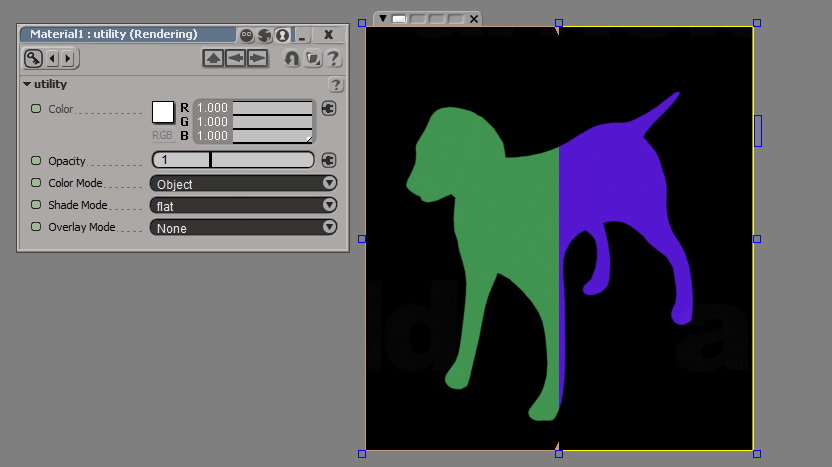
Task: Click the Color connection plug icon
Action: coord(328,108)
